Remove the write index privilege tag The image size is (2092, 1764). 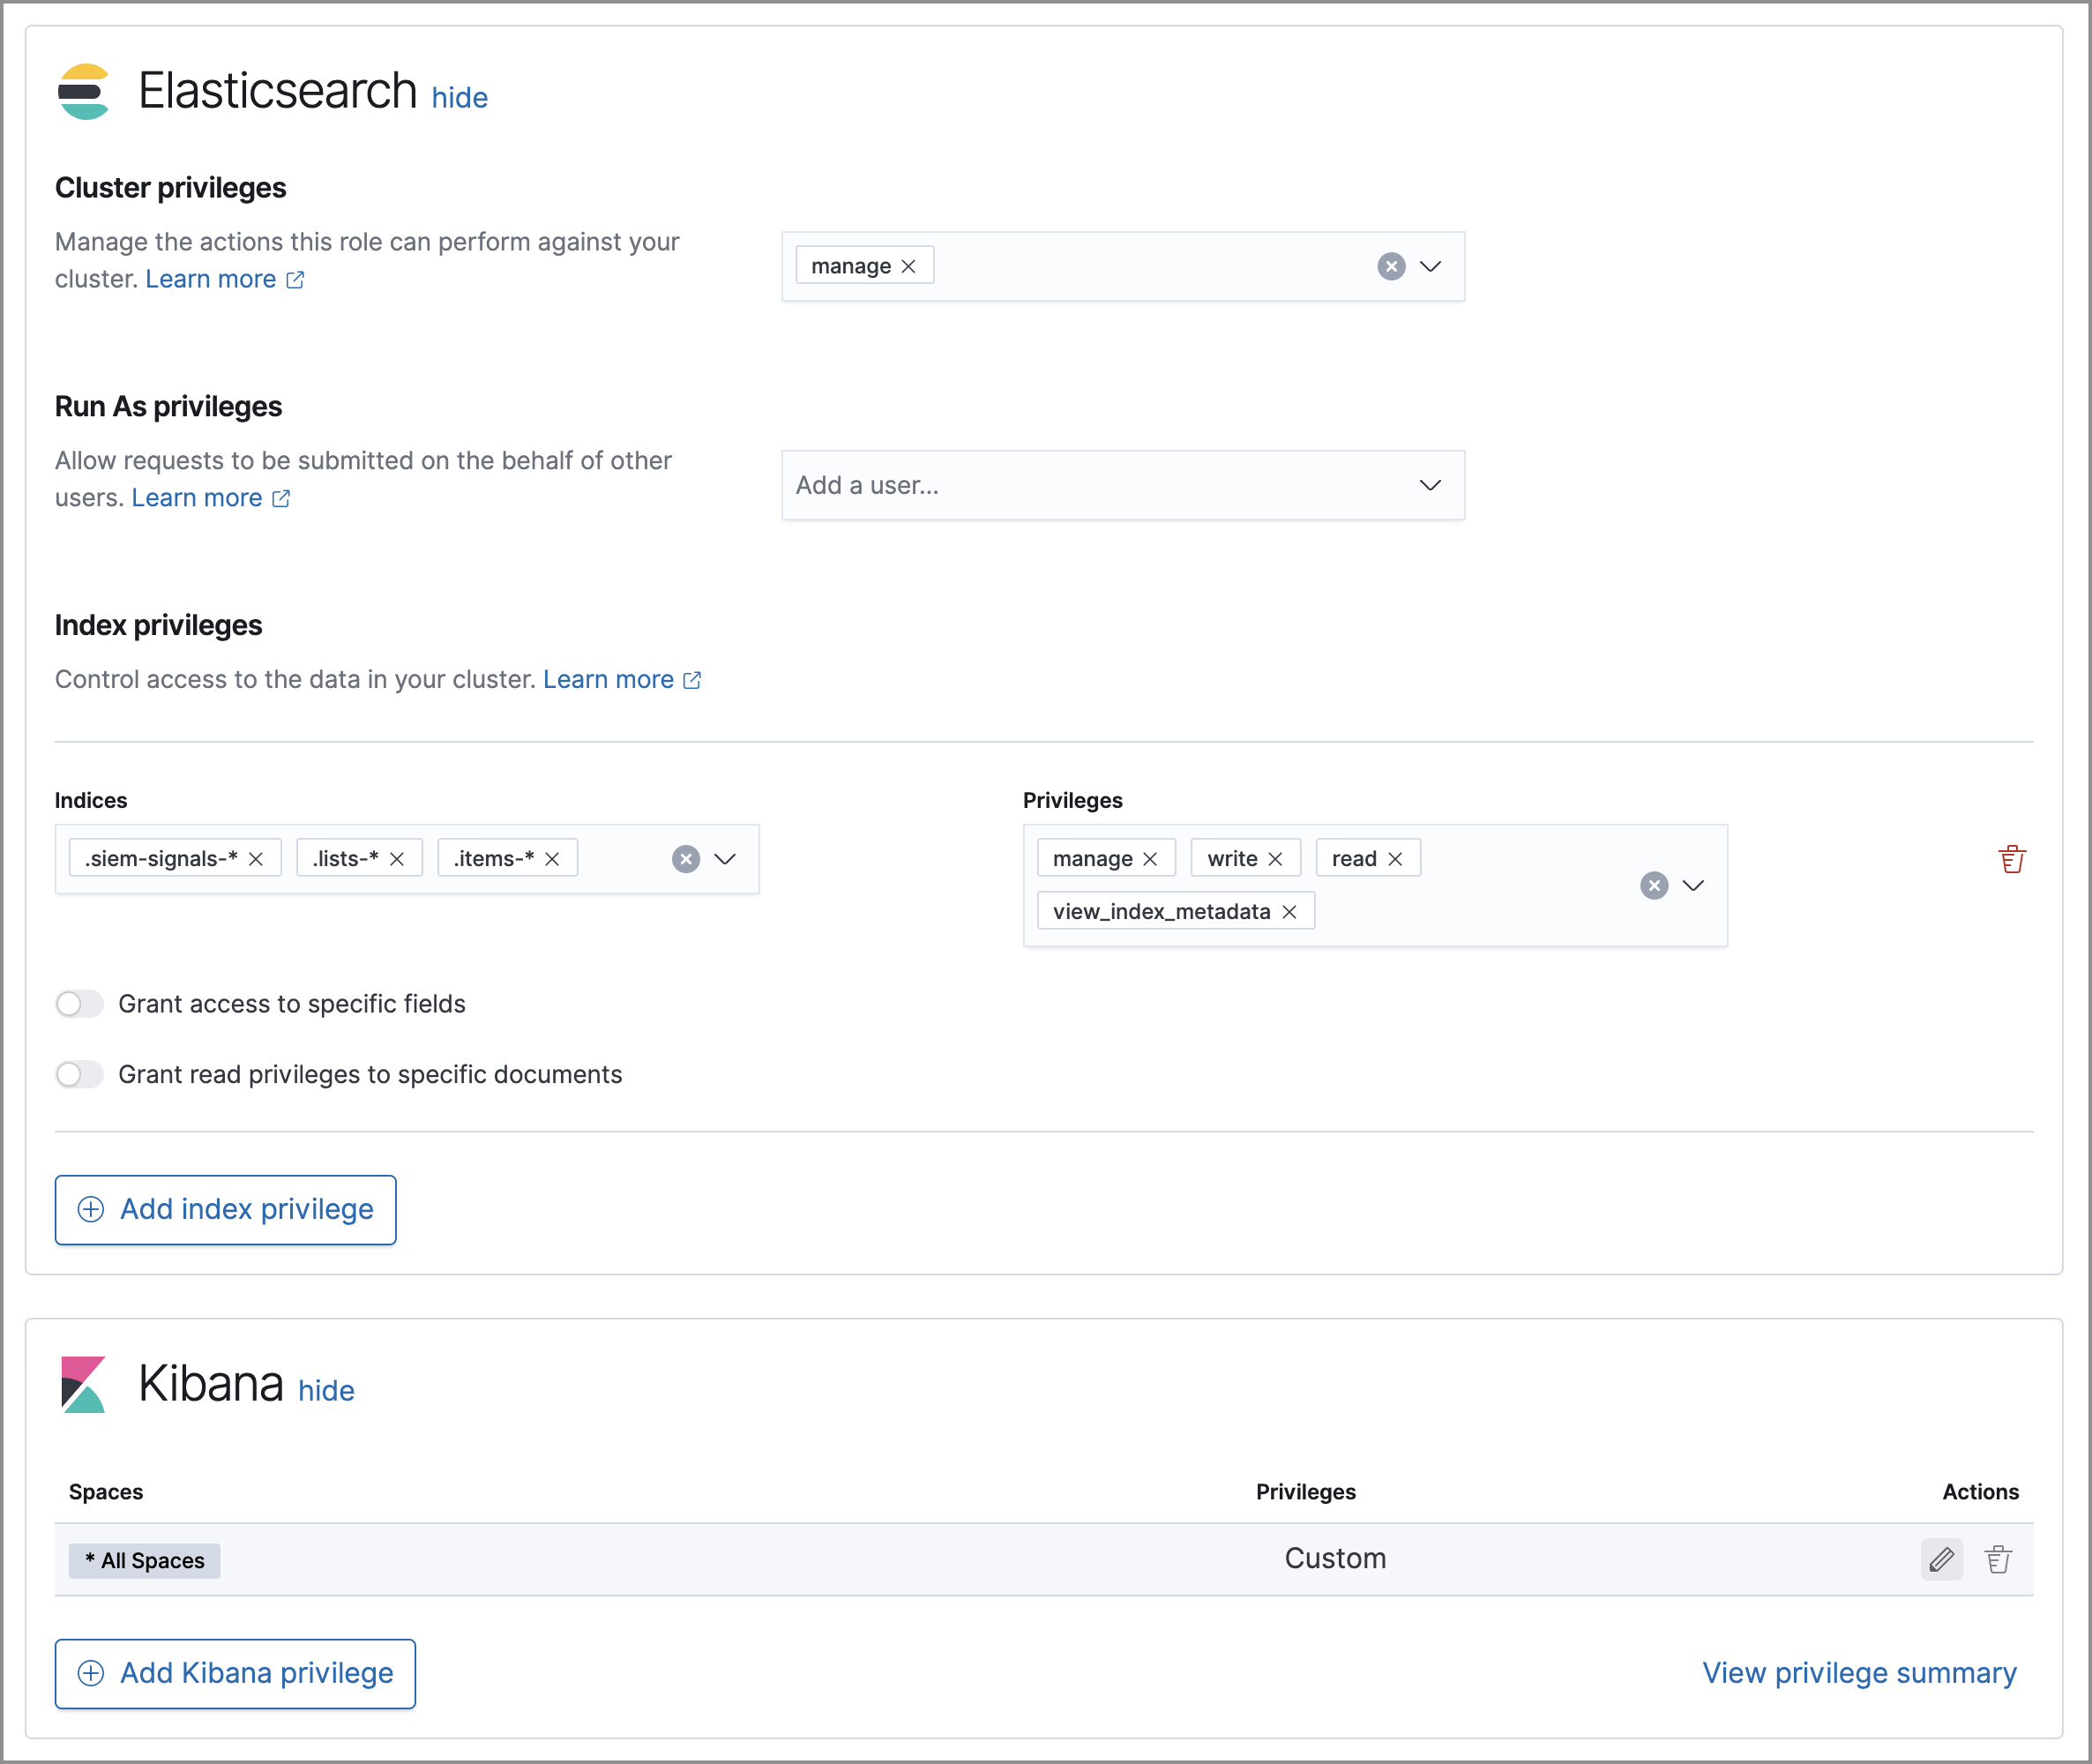1275,859
